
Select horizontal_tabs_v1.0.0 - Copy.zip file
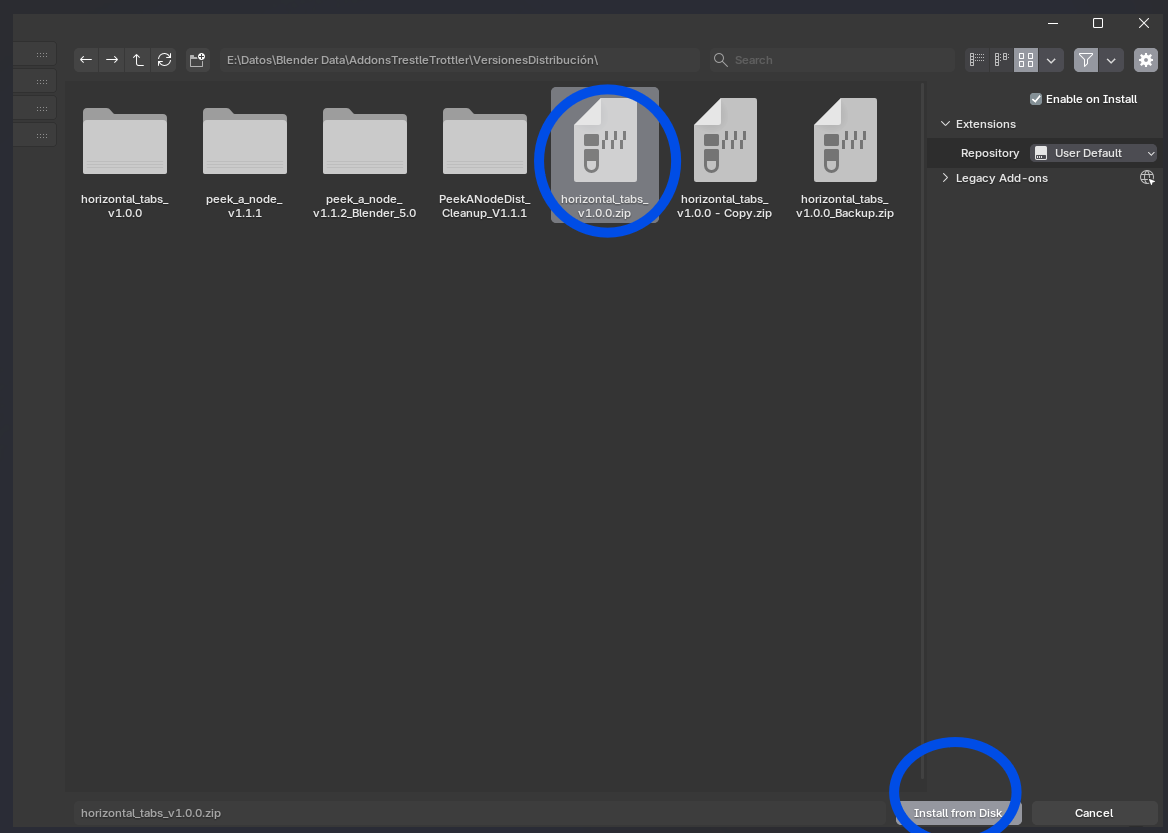point(725,154)
